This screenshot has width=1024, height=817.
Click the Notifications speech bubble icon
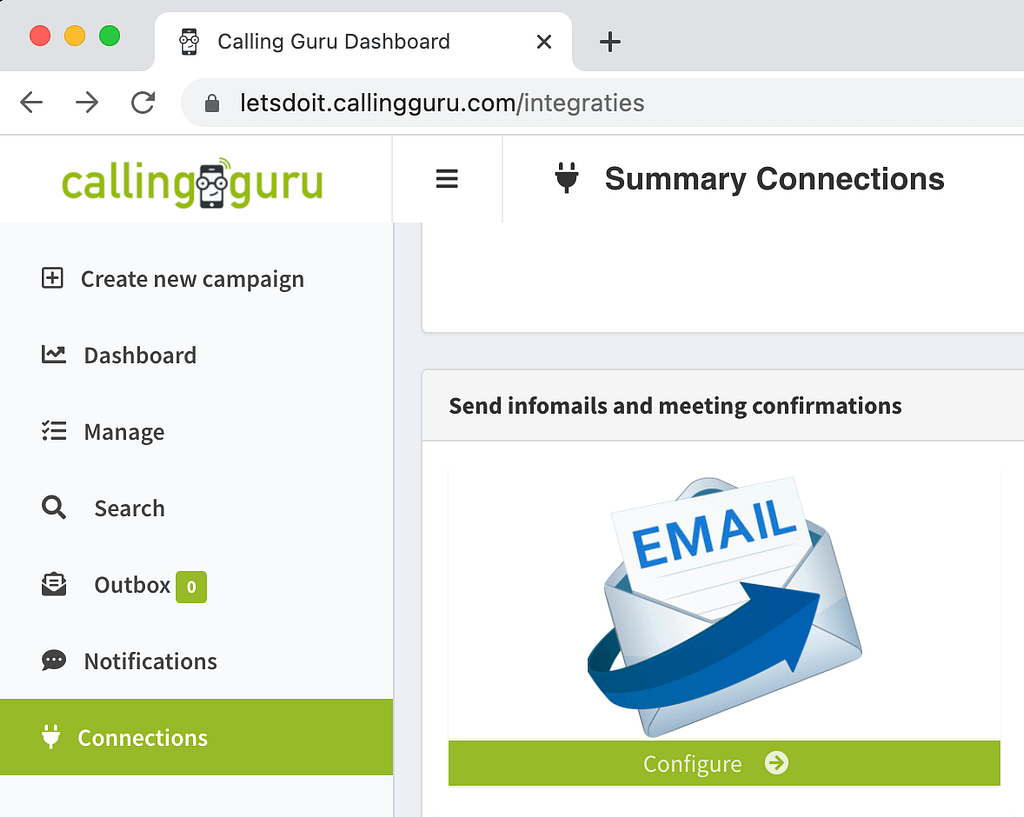point(54,660)
